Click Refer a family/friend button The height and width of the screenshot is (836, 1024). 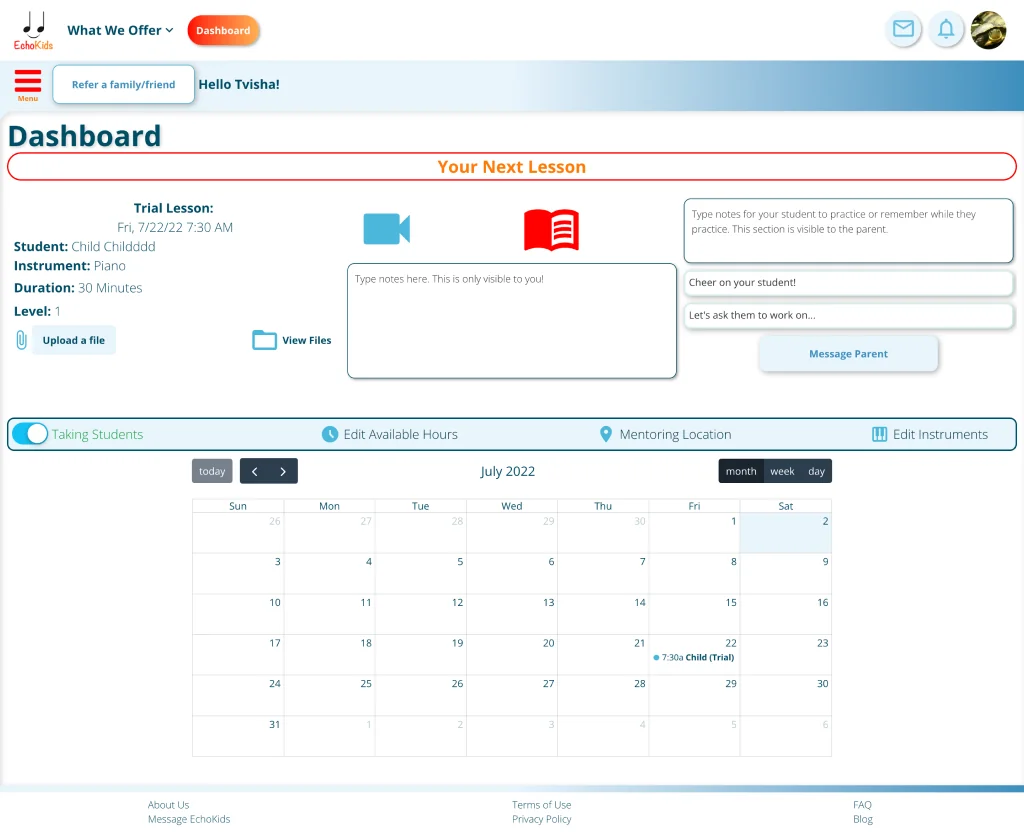coord(123,84)
